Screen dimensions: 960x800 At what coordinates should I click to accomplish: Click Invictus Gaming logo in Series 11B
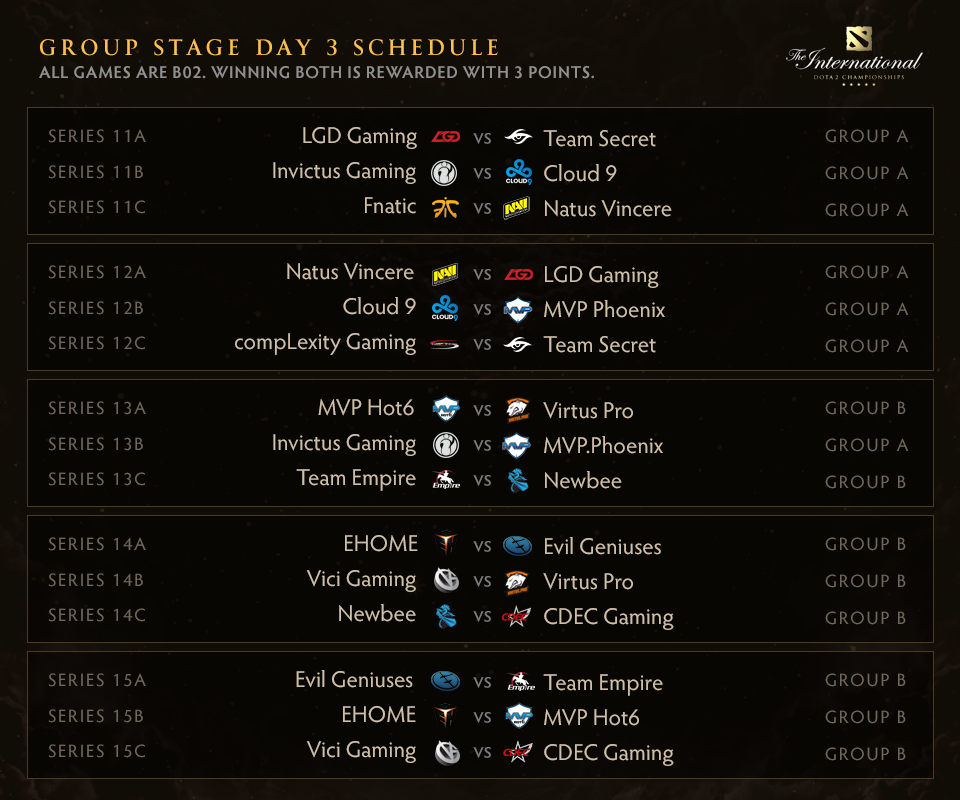coord(445,173)
